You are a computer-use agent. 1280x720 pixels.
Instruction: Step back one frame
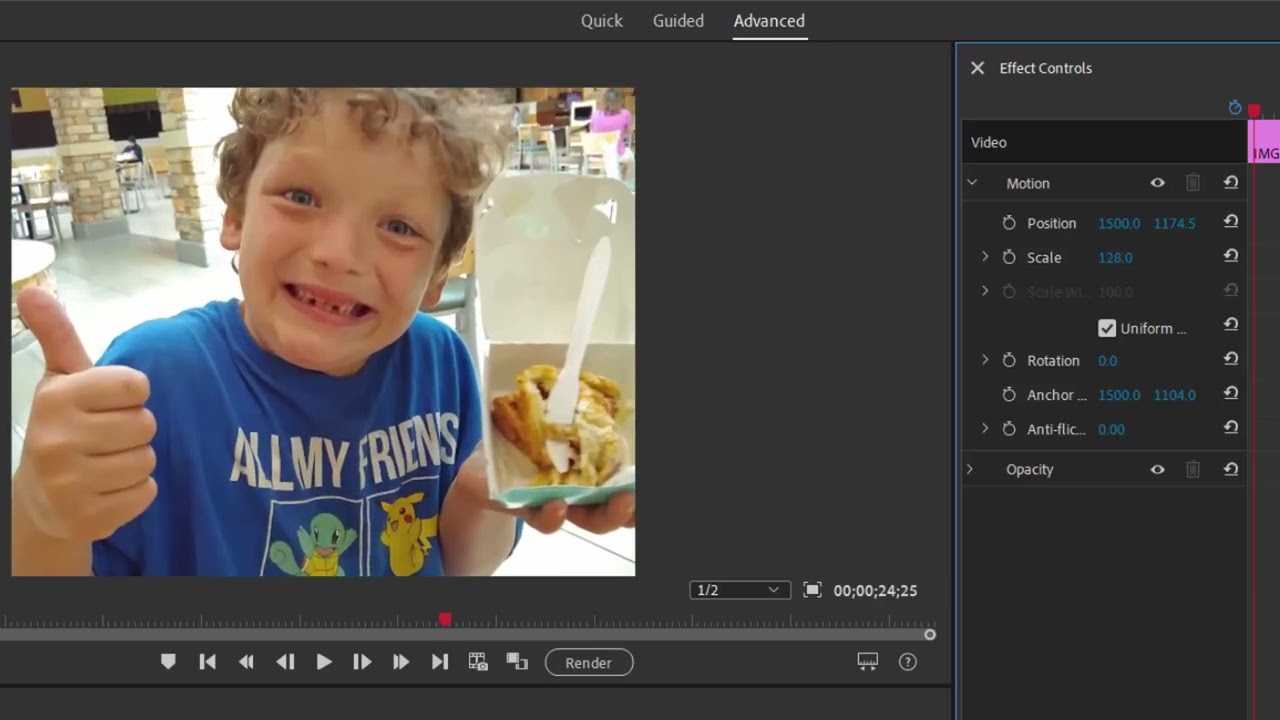285,662
